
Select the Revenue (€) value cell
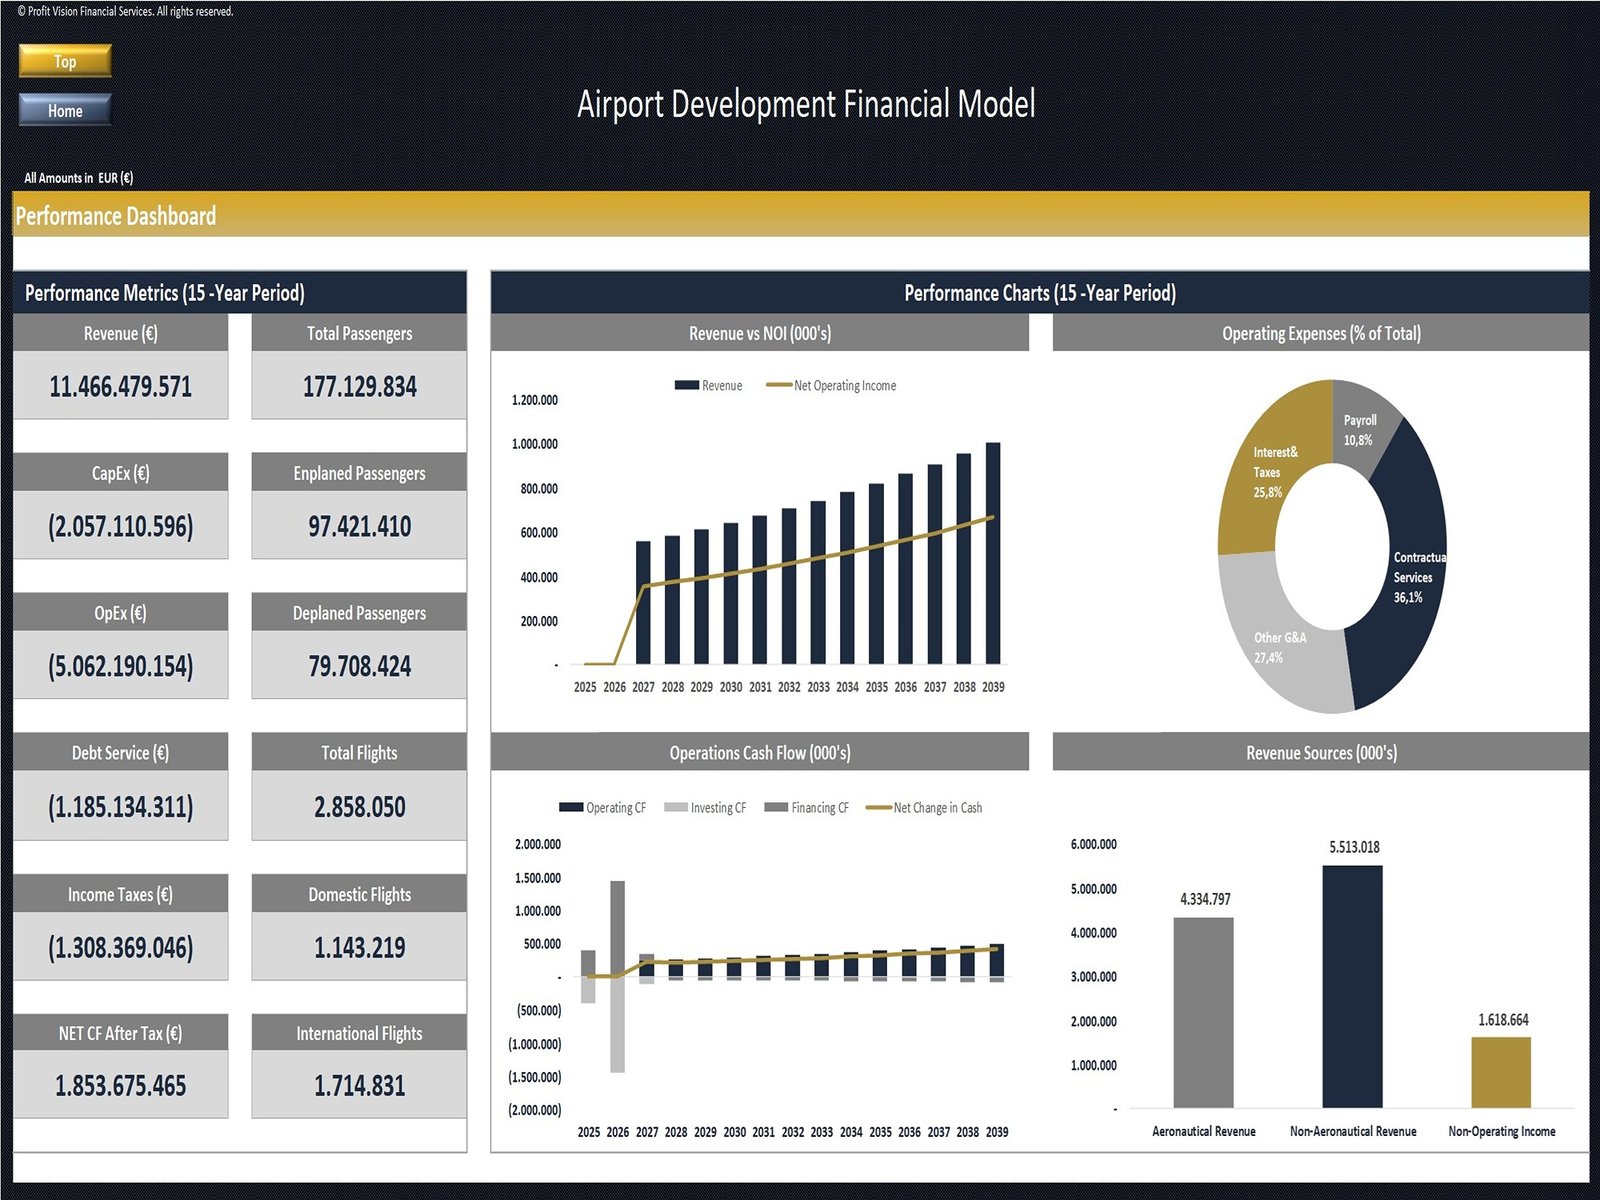pos(120,386)
